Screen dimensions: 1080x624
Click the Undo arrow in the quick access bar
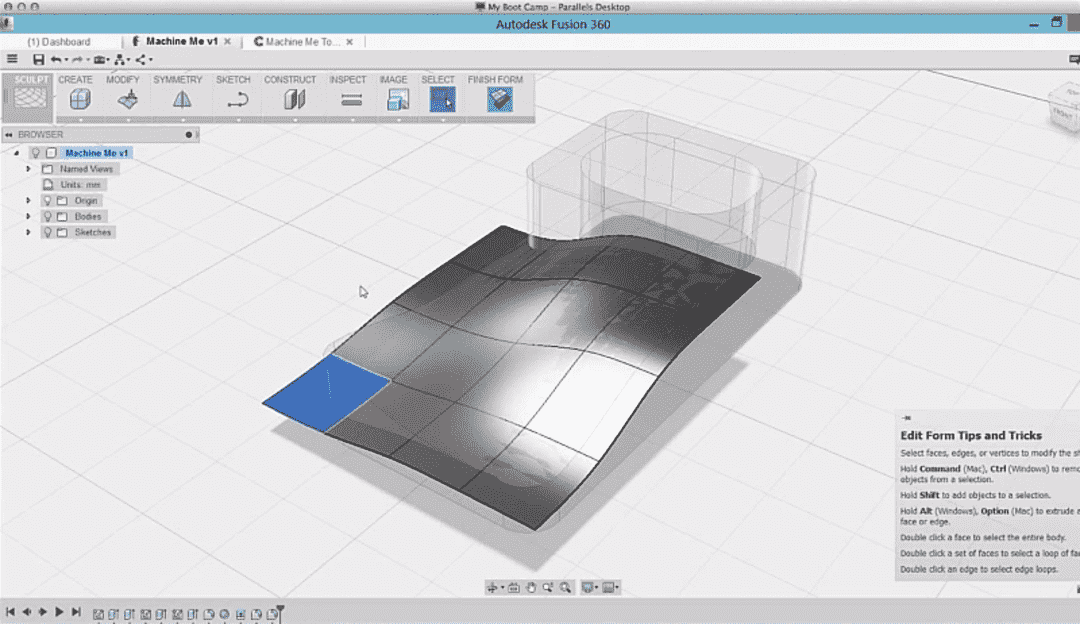(x=57, y=59)
